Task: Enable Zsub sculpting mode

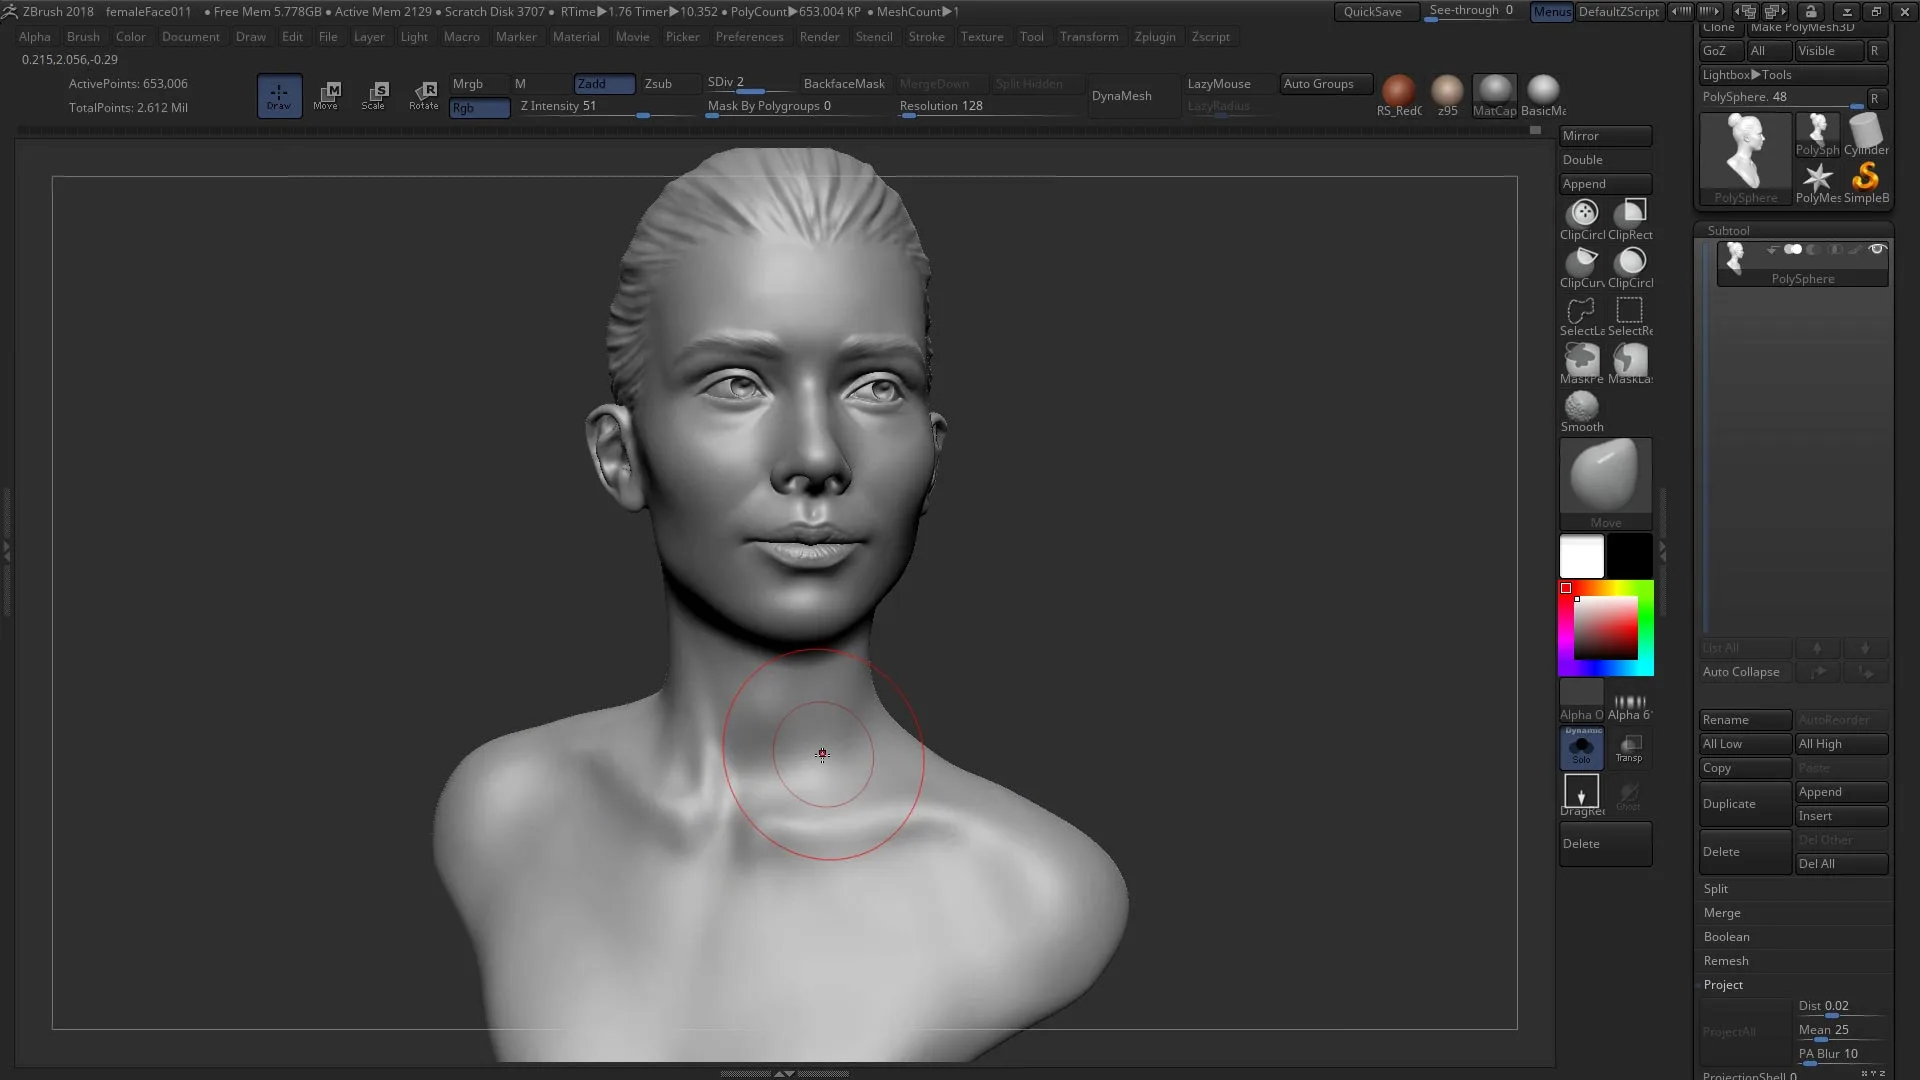Action: tap(658, 84)
